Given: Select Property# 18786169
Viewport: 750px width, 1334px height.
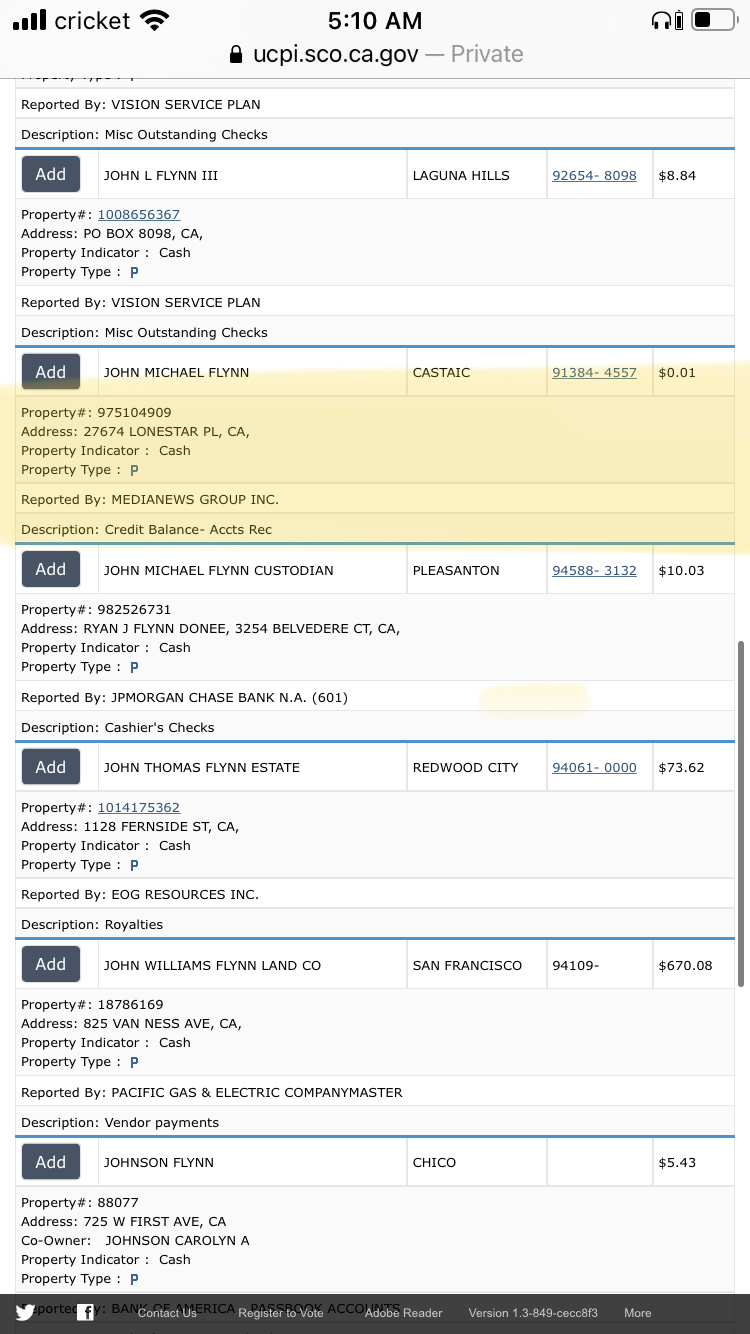Looking at the screenshot, I should click(x=92, y=1005).
